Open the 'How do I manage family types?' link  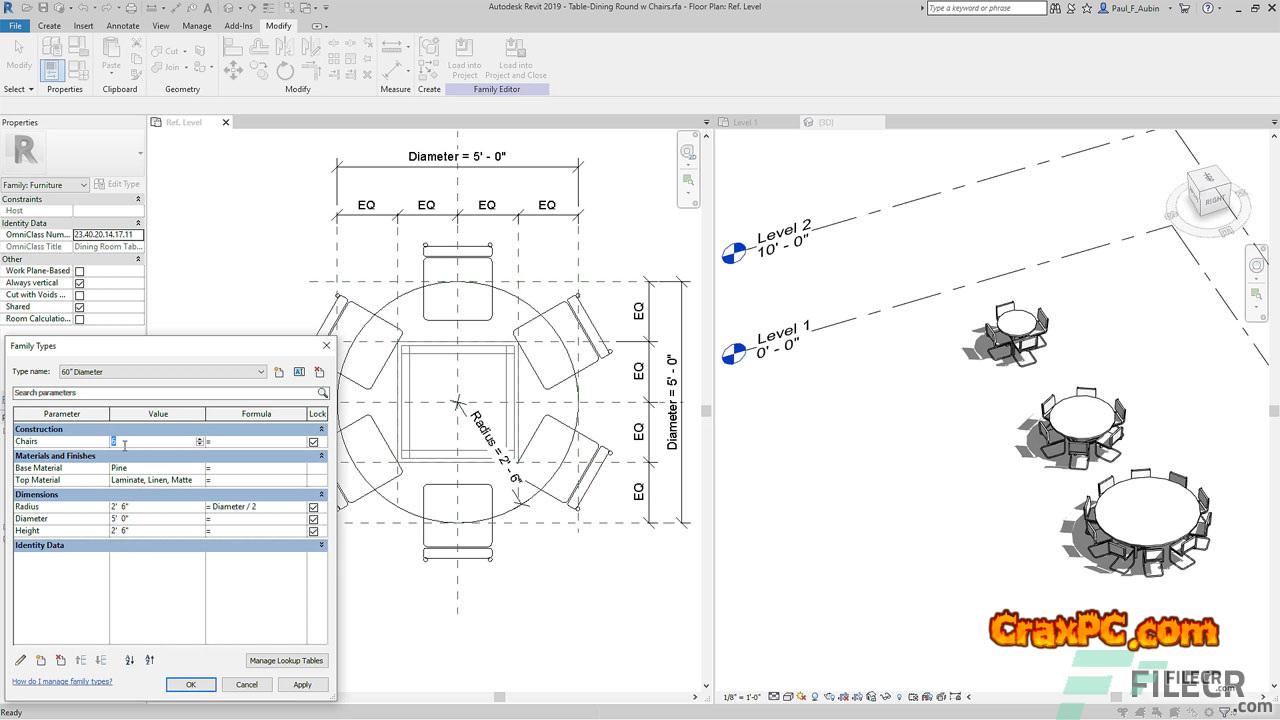pyautogui.click(x=62, y=682)
